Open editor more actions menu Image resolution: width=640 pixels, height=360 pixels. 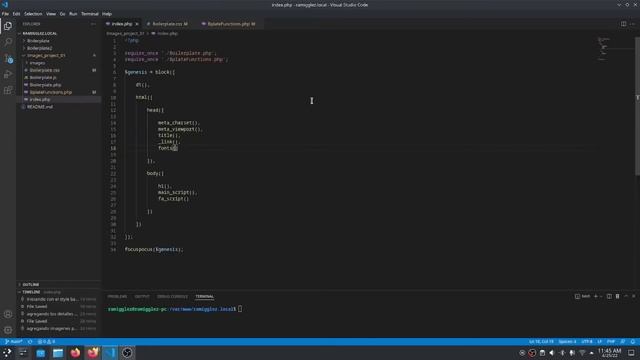tap(633, 24)
